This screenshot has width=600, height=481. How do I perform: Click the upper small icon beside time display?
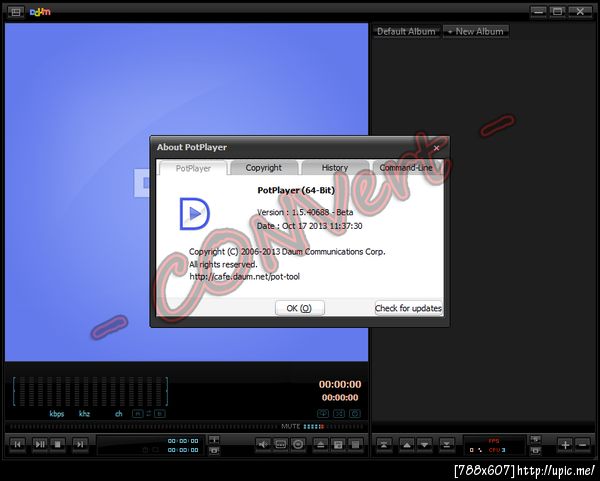pos(214,440)
